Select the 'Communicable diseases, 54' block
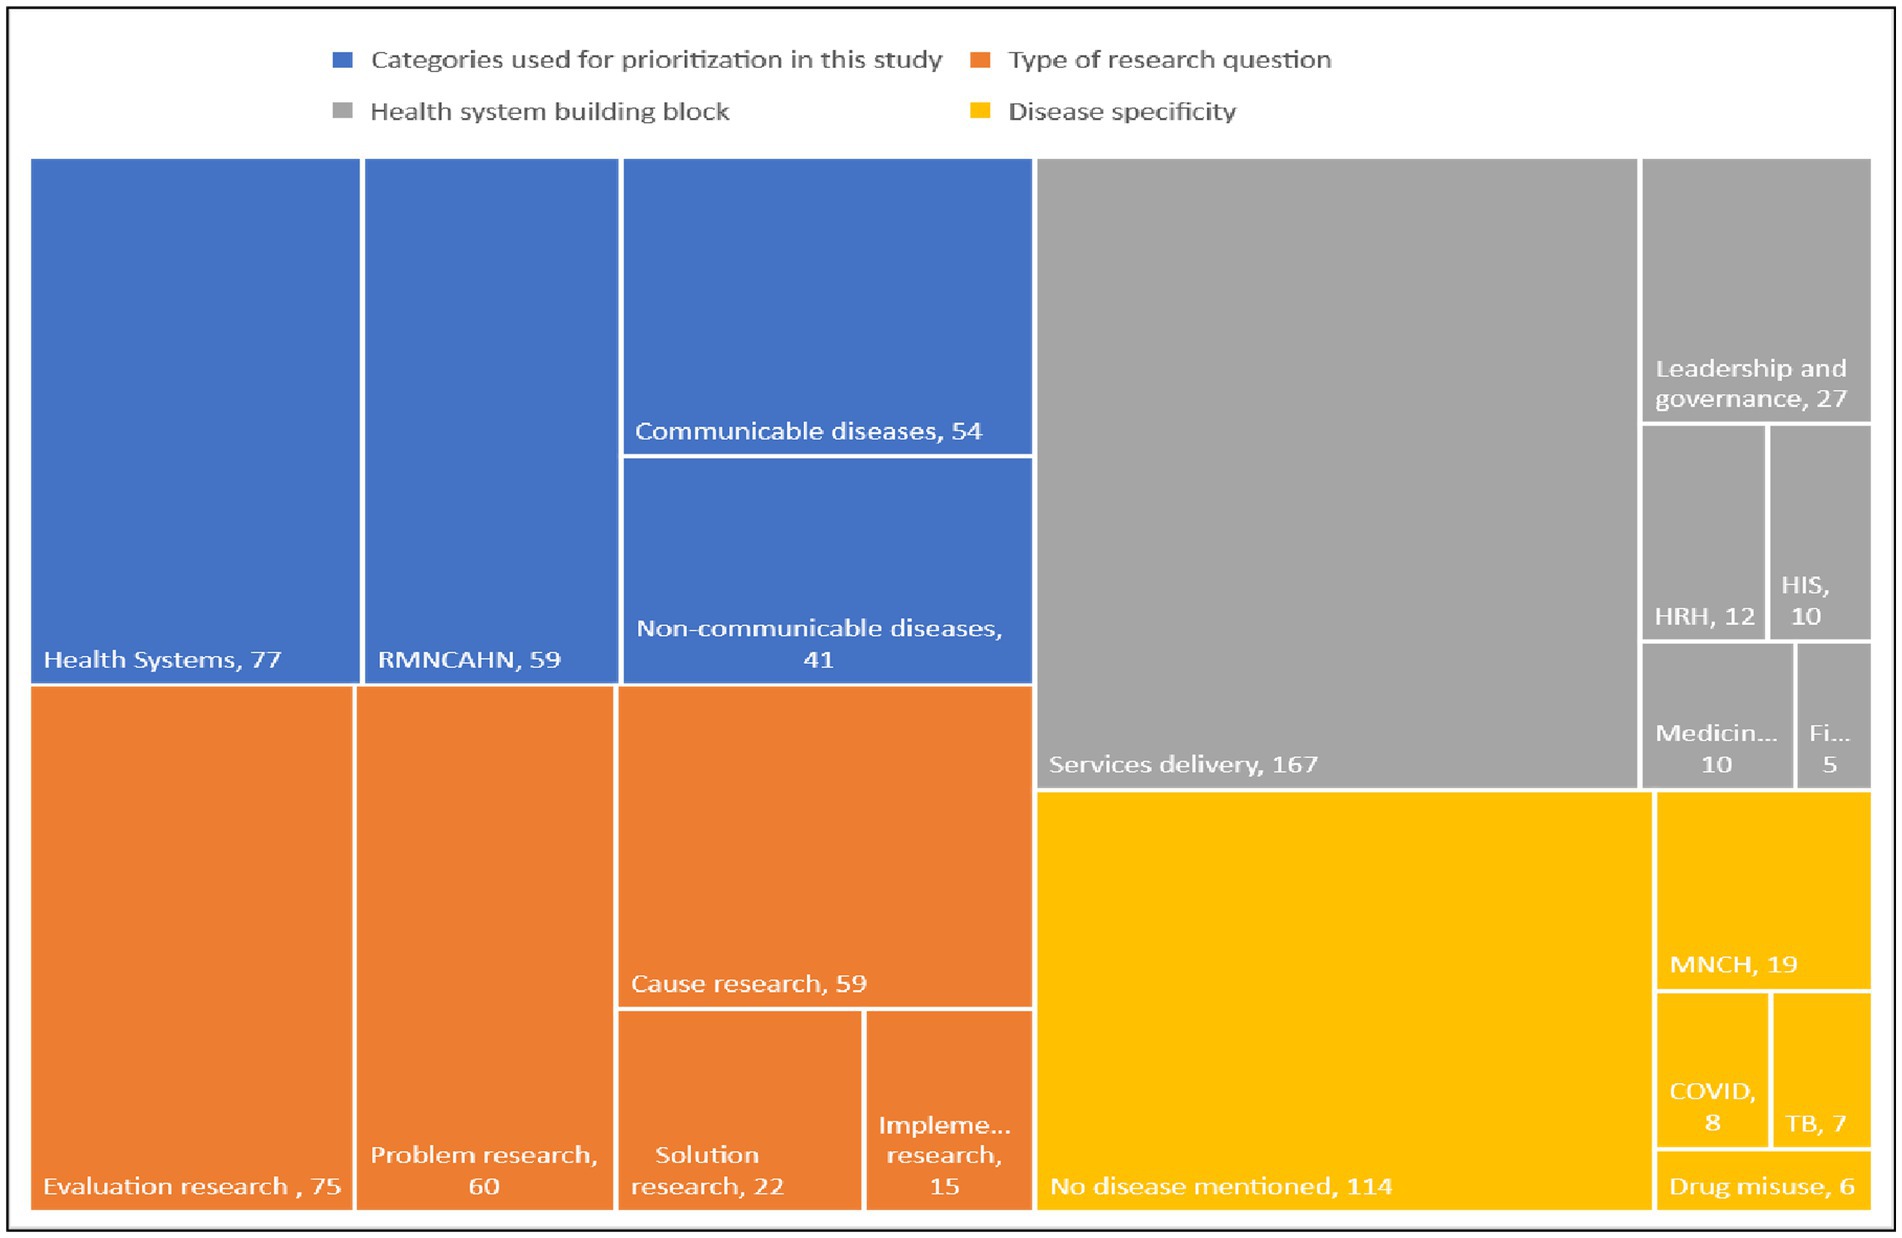 point(827,306)
